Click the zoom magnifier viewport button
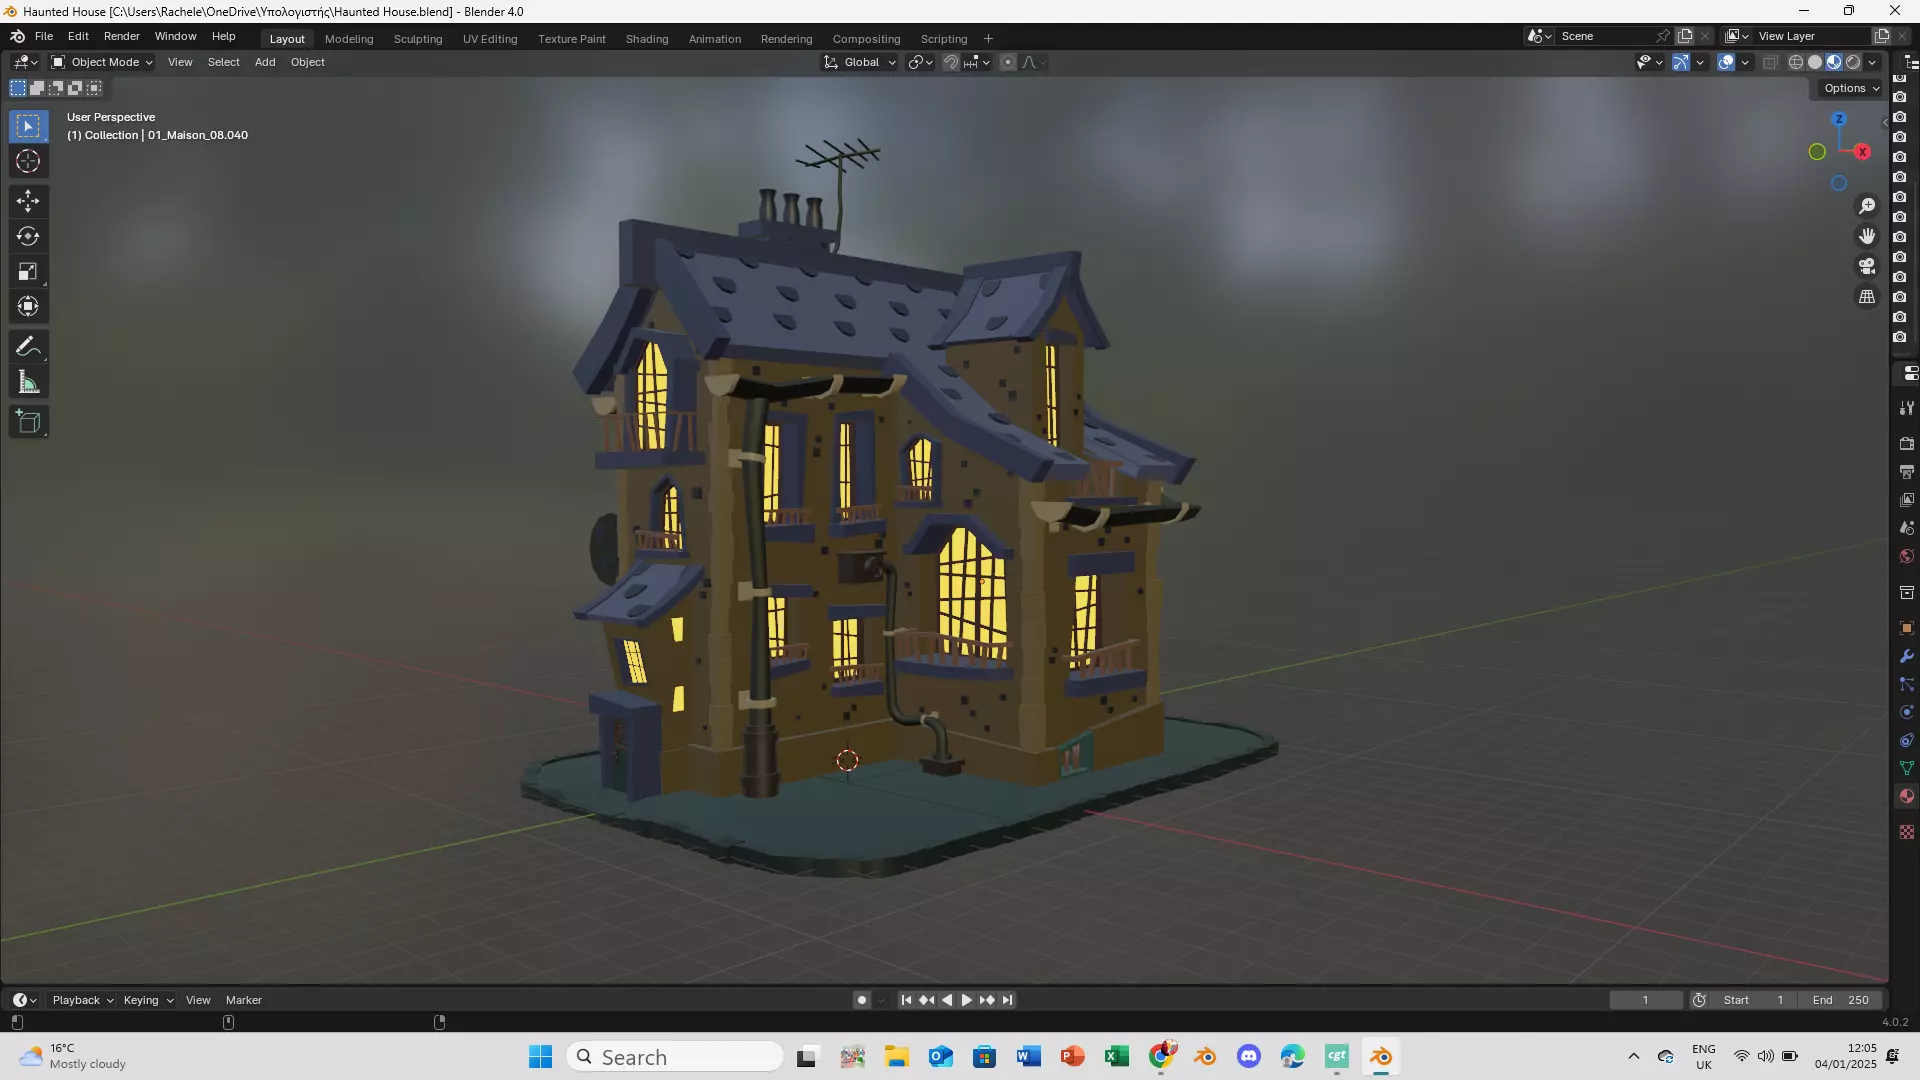Screen dimensions: 1920x1080 point(1867,206)
